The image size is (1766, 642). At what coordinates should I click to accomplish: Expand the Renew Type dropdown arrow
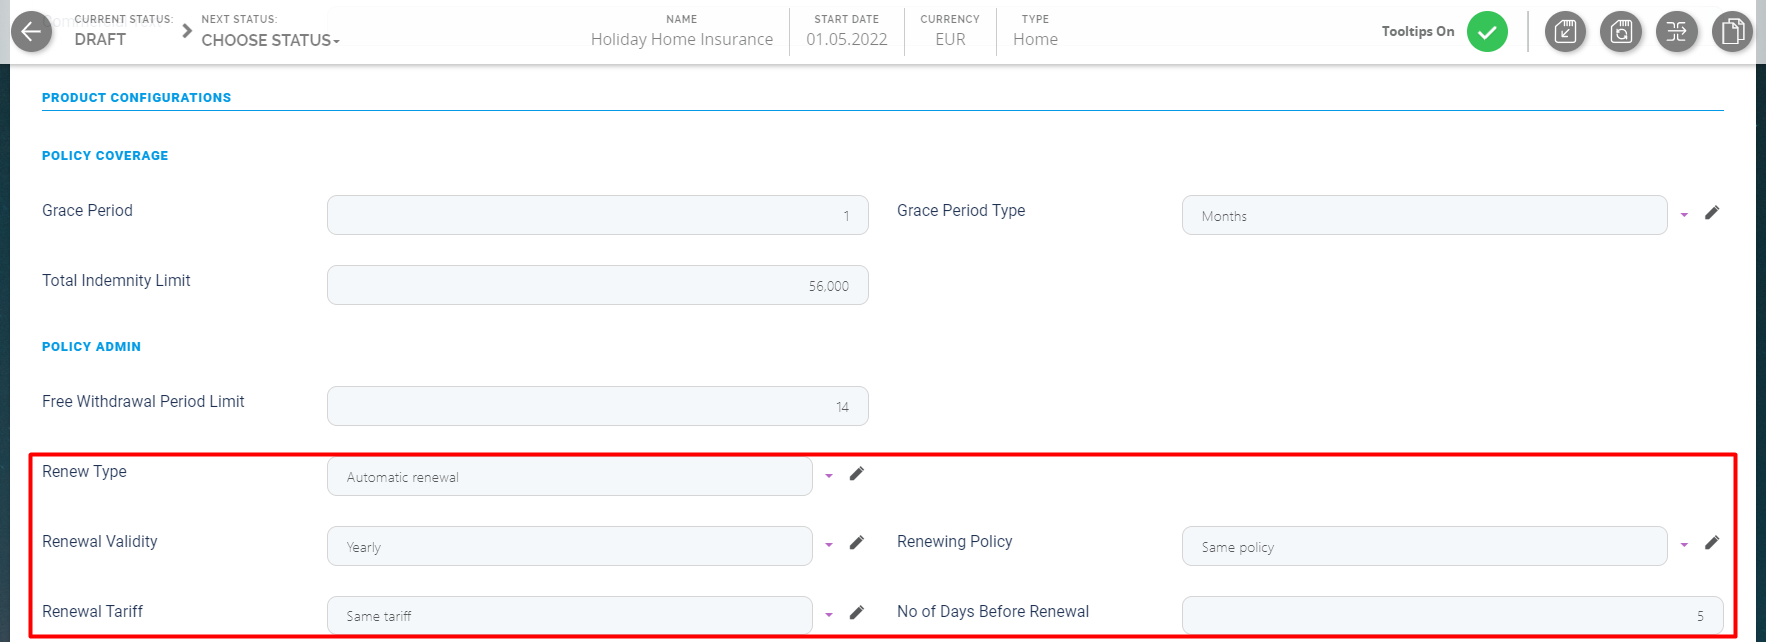click(x=829, y=476)
